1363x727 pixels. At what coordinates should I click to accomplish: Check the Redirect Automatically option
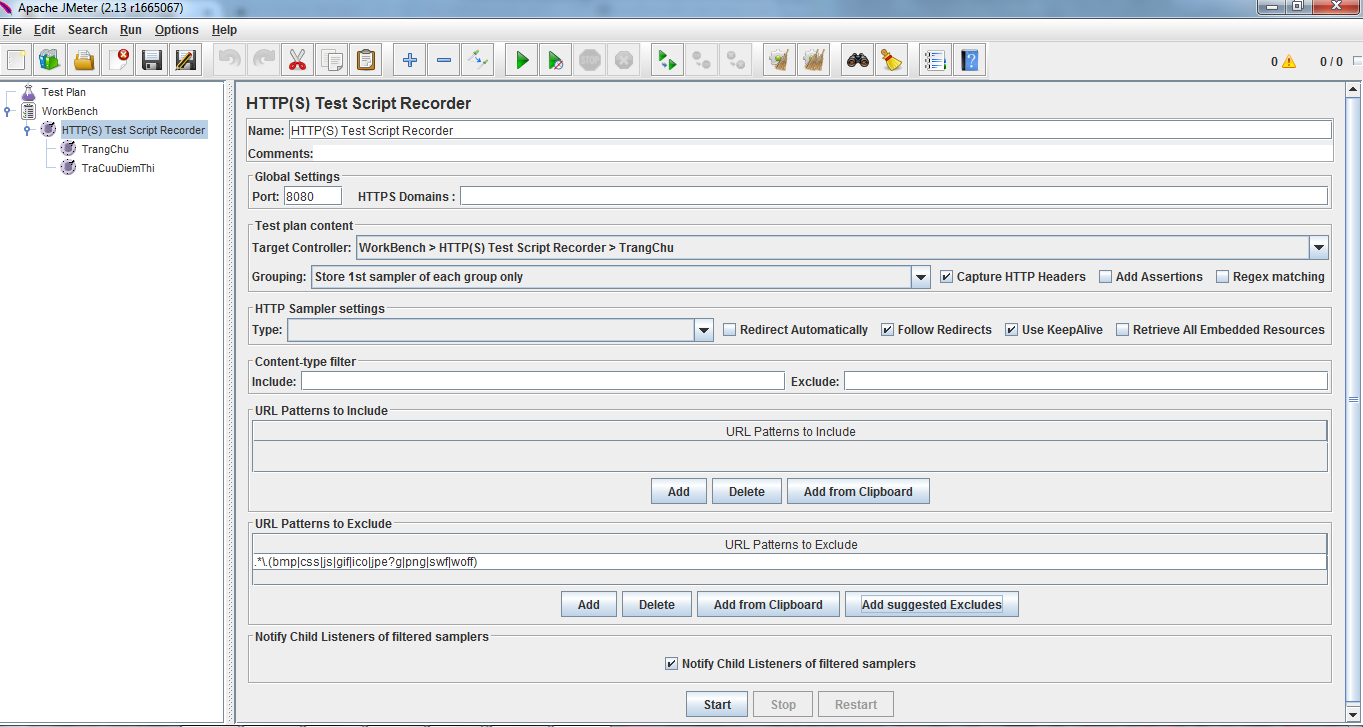click(x=729, y=330)
